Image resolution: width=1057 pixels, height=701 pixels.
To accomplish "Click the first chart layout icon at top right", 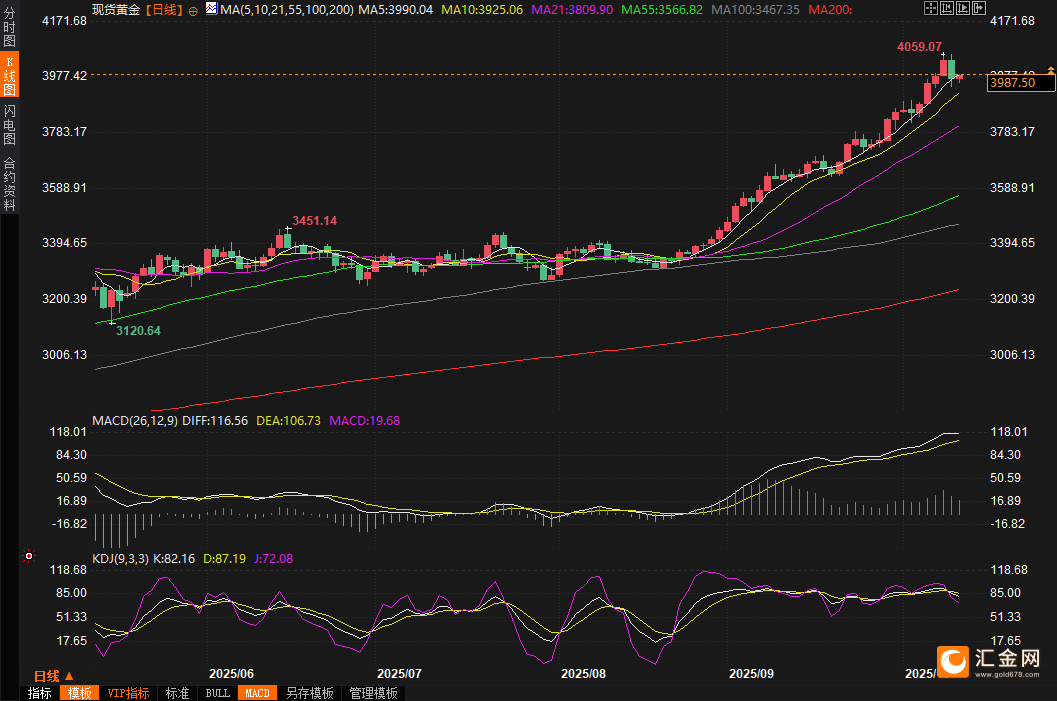I will coord(930,8).
